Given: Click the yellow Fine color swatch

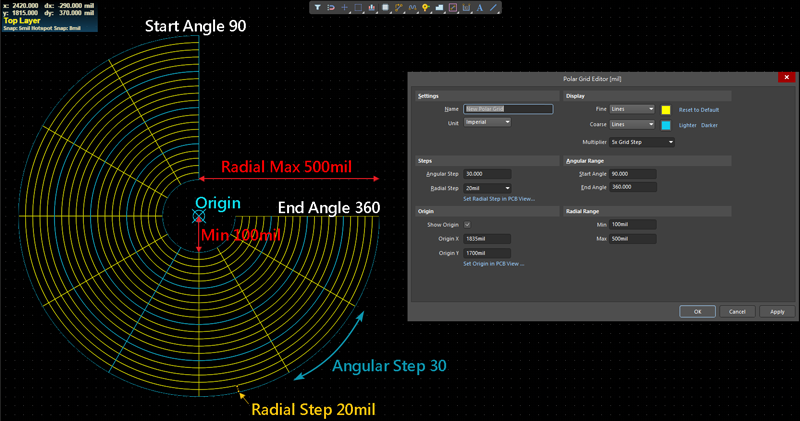Looking at the screenshot, I should [666, 109].
